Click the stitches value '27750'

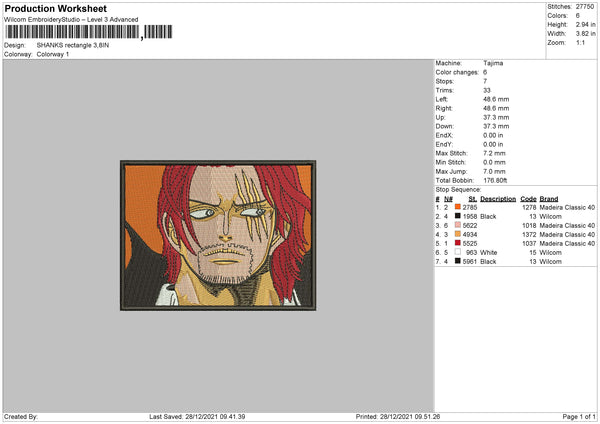point(585,7)
